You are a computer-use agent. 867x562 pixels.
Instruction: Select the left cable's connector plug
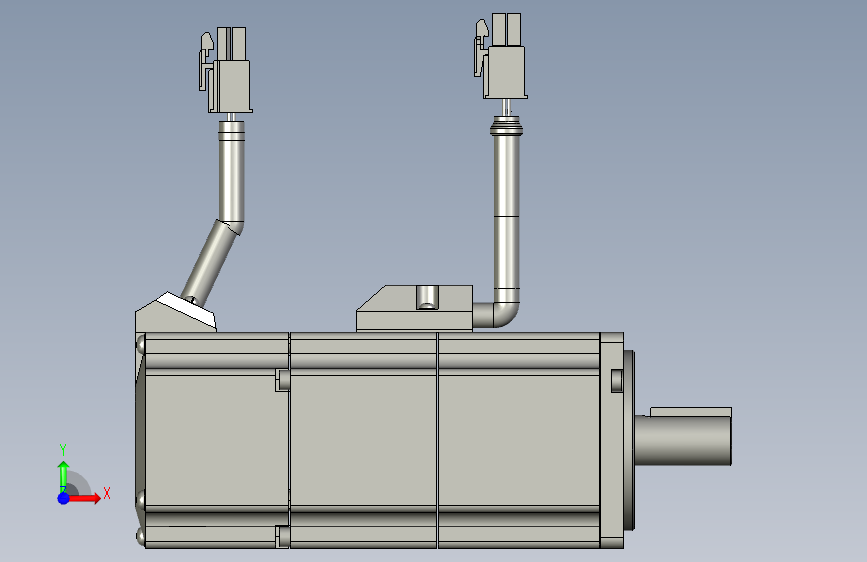click(226, 70)
